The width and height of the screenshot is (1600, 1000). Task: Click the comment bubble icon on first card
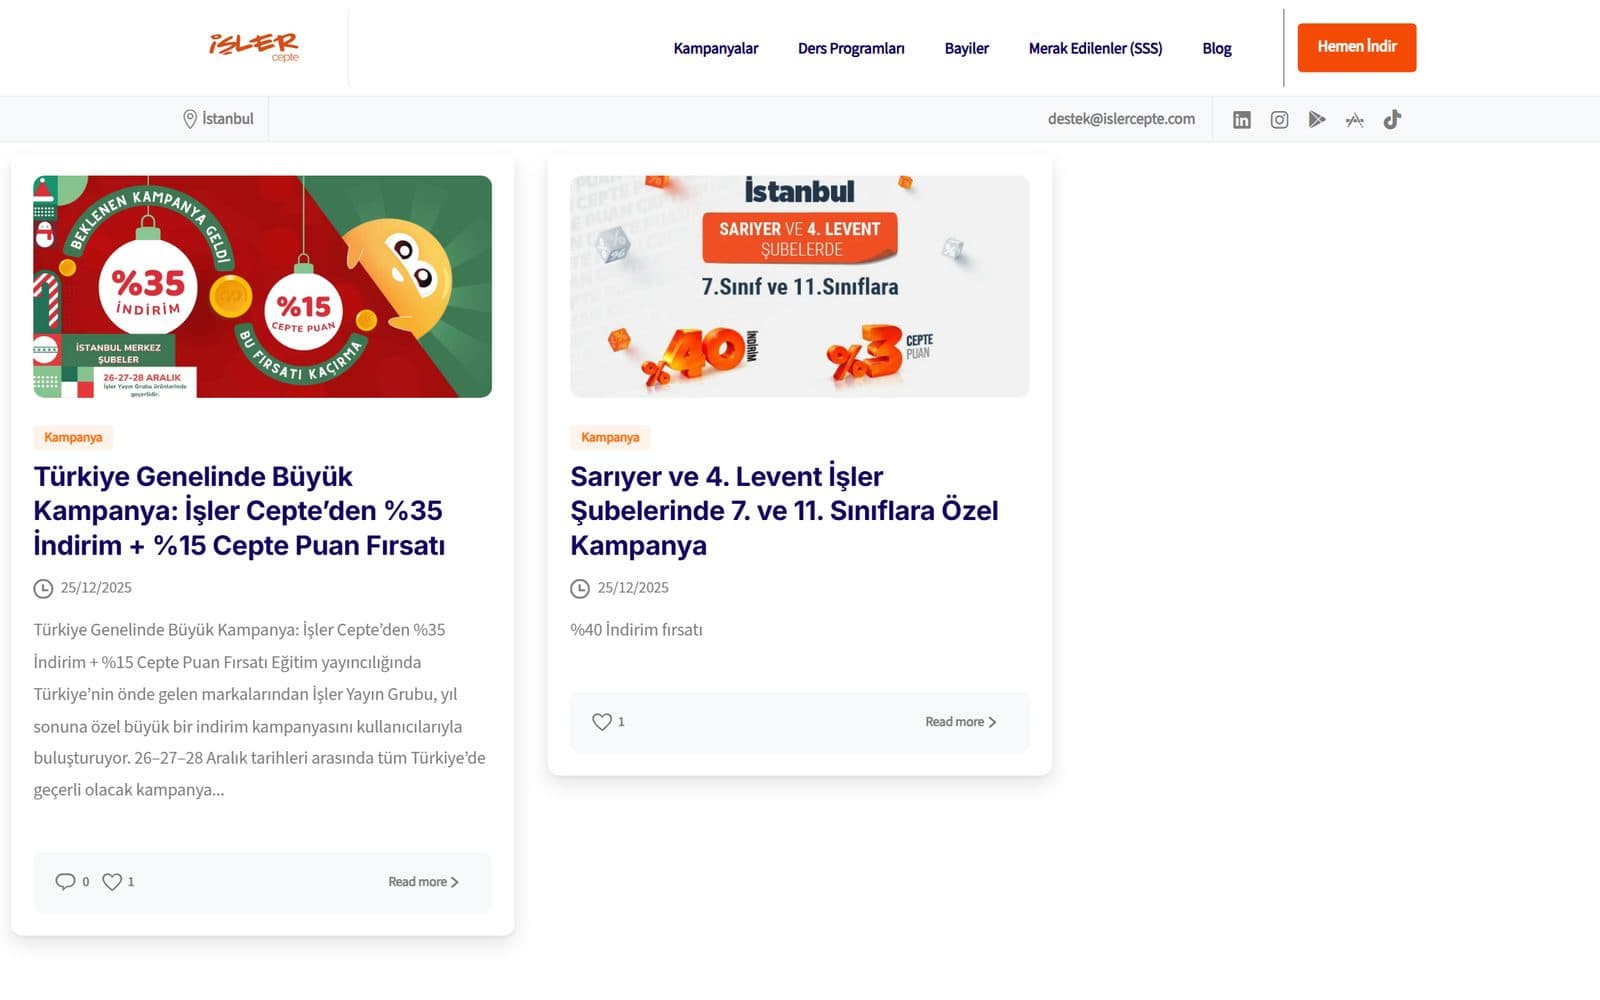coord(65,881)
